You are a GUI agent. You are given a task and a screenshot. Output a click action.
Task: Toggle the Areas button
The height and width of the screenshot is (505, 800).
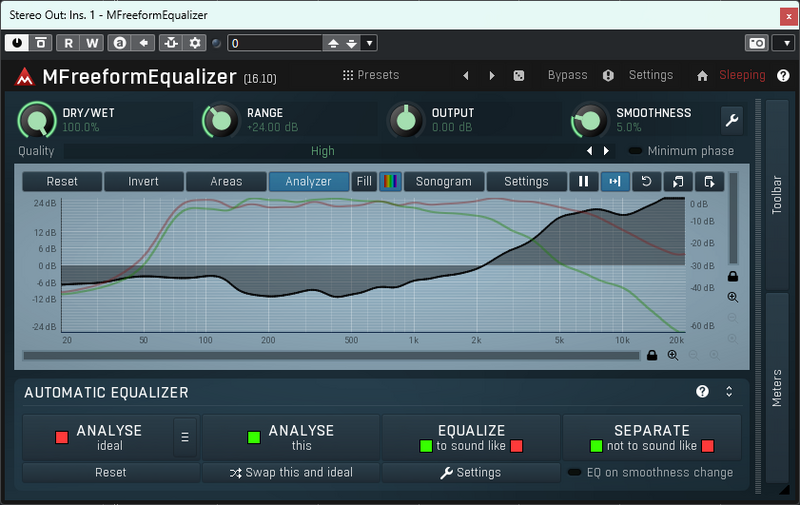click(x=226, y=182)
